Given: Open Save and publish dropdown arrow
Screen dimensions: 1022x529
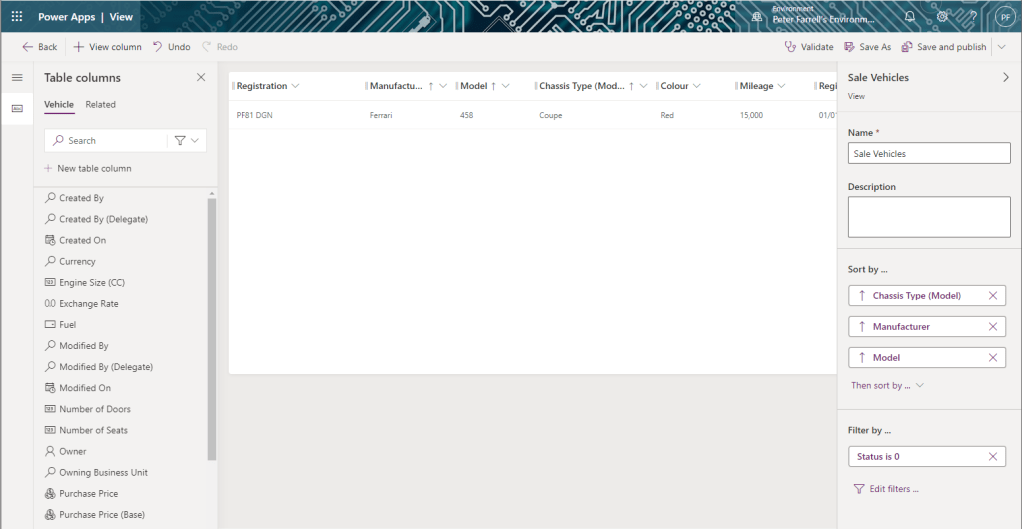Looking at the screenshot, I should click(x=1002, y=47).
